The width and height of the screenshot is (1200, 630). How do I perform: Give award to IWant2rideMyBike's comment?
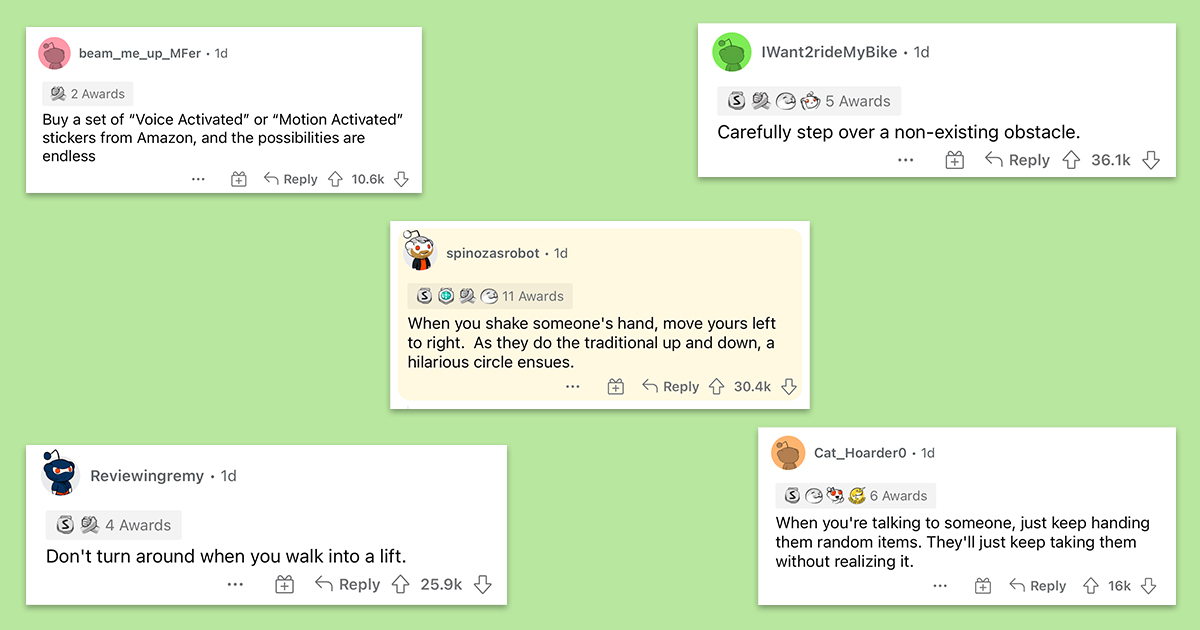click(x=955, y=160)
